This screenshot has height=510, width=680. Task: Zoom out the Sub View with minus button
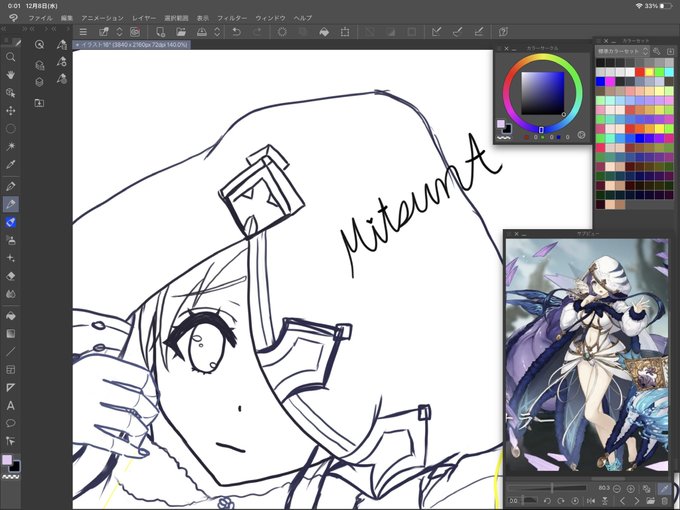617,489
